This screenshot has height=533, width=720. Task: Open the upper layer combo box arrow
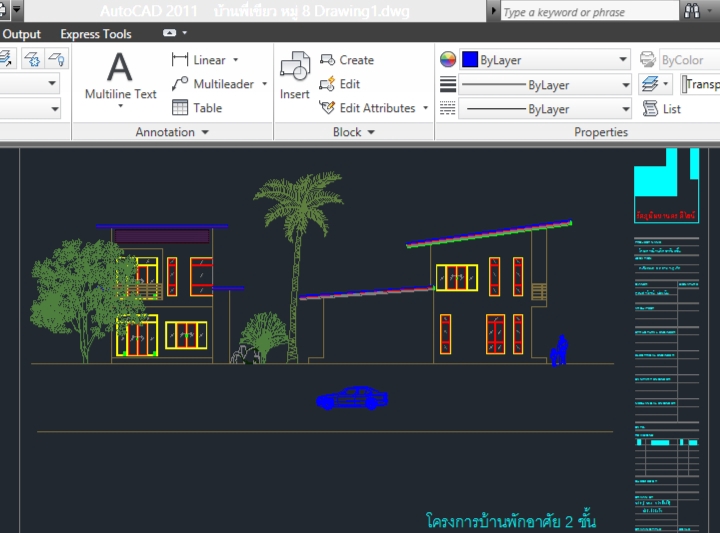tap(52, 83)
